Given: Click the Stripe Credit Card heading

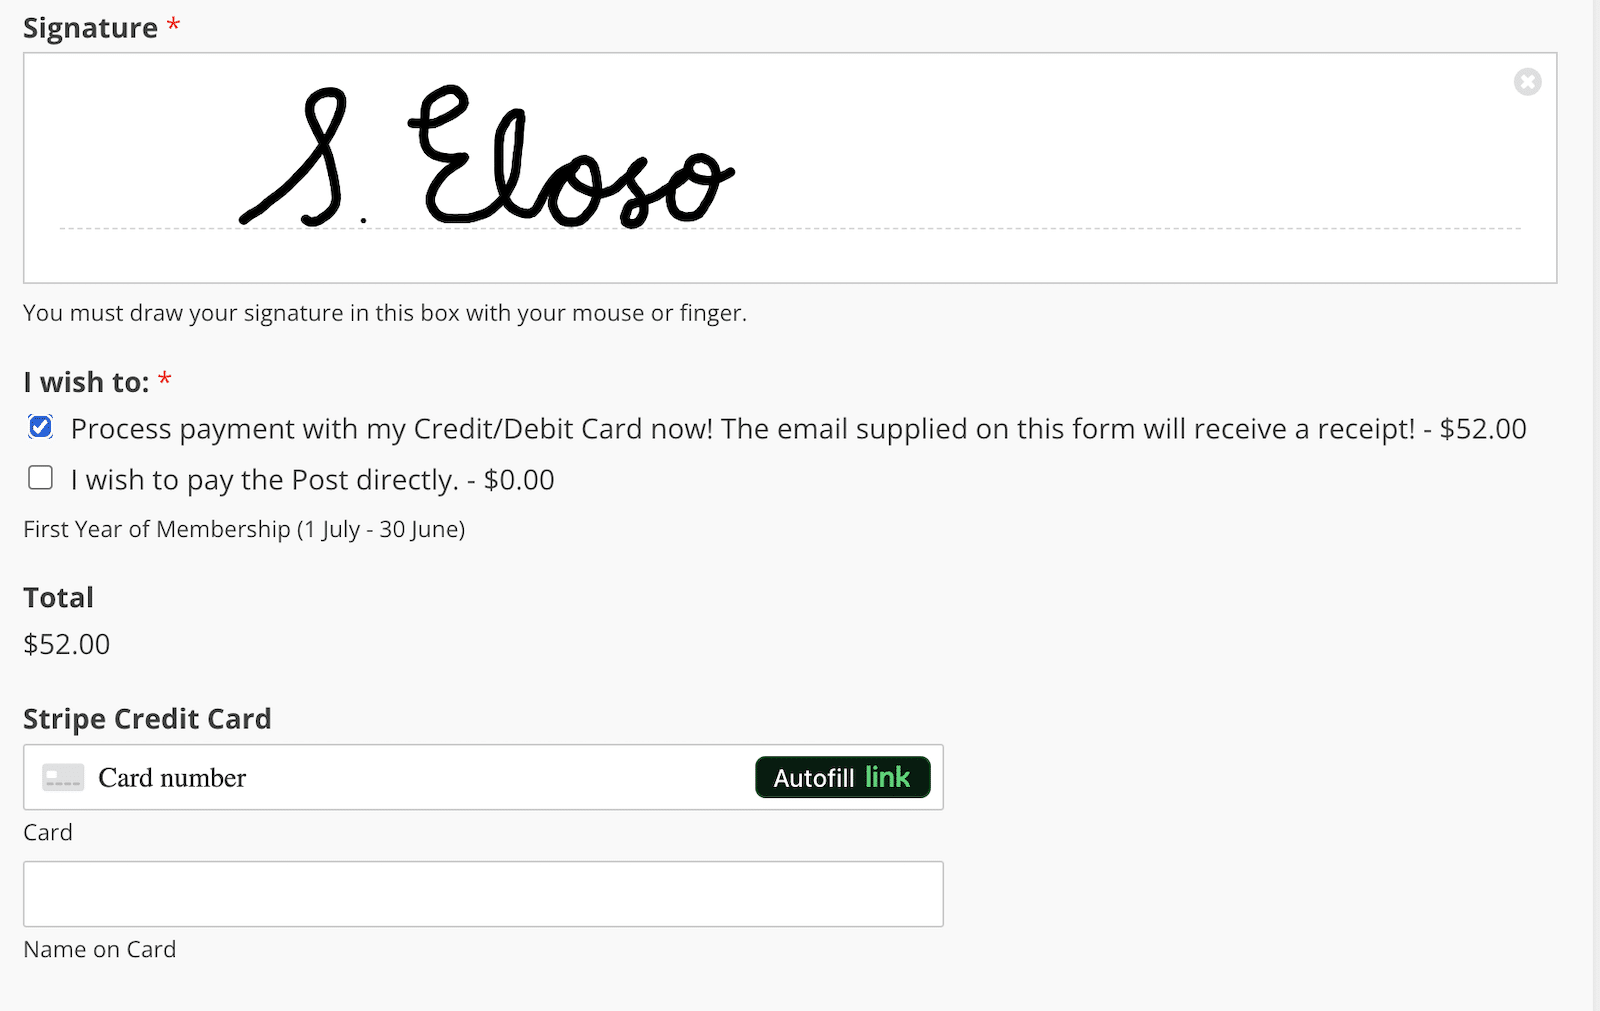Looking at the screenshot, I should coord(147,719).
